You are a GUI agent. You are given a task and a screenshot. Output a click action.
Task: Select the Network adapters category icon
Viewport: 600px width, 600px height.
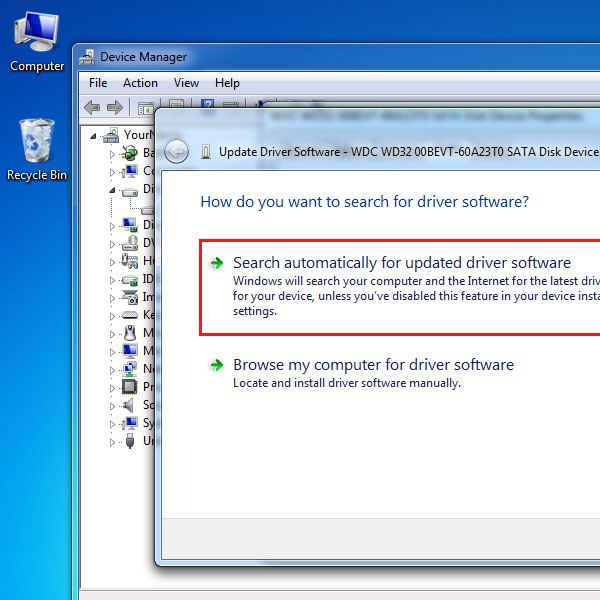tap(129, 369)
